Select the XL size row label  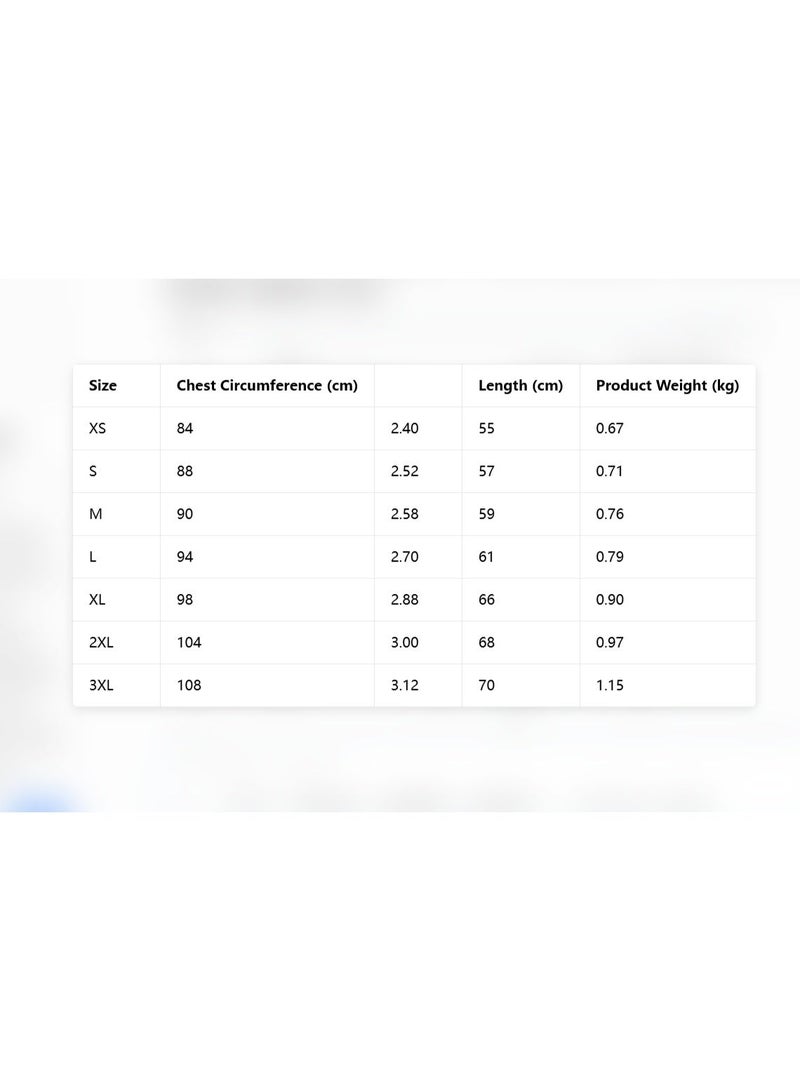[97, 600]
